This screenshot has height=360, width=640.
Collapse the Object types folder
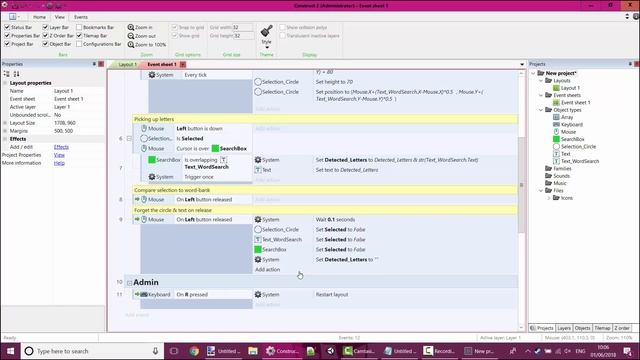point(541,110)
